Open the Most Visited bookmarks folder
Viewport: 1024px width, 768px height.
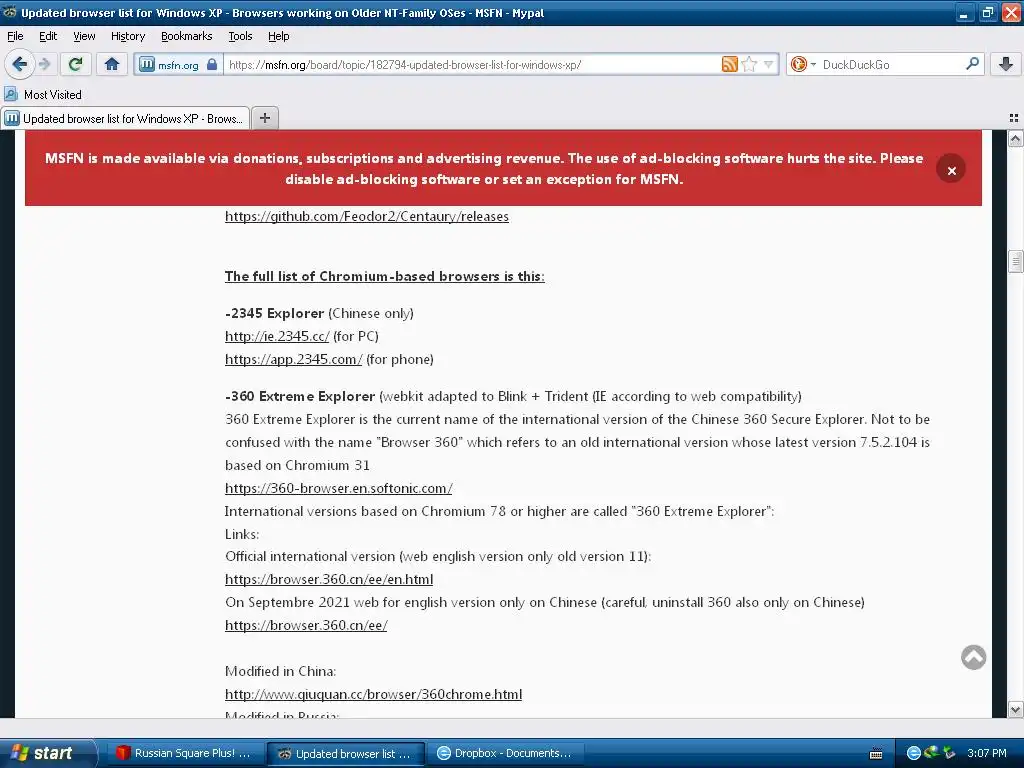(43, 95)
